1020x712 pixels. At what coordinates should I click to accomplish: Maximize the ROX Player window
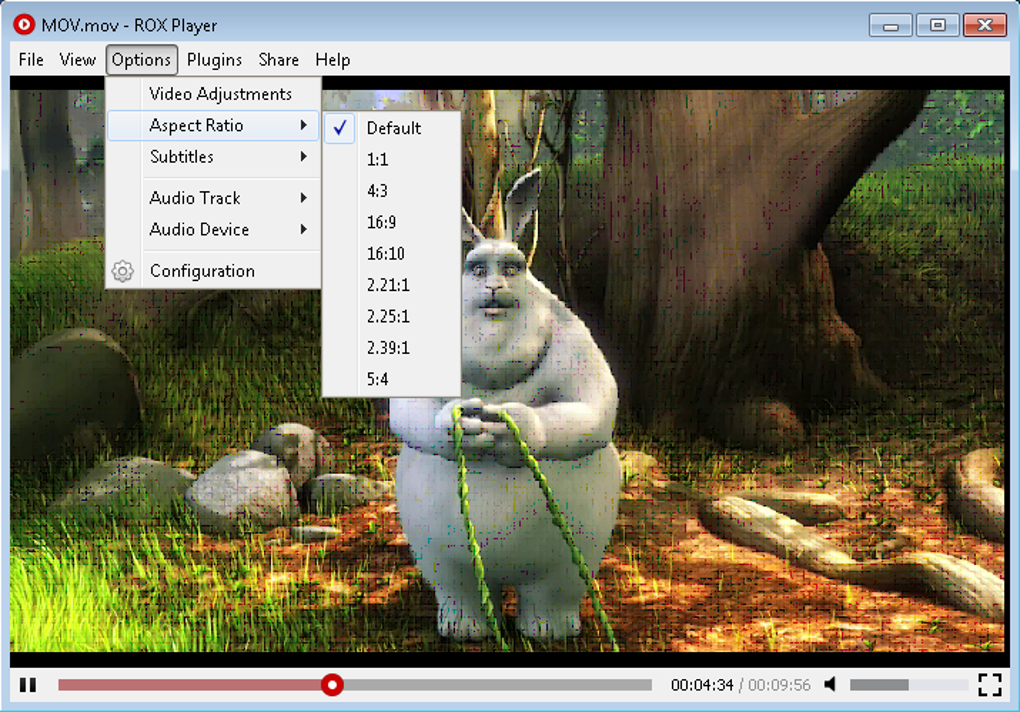937,26
